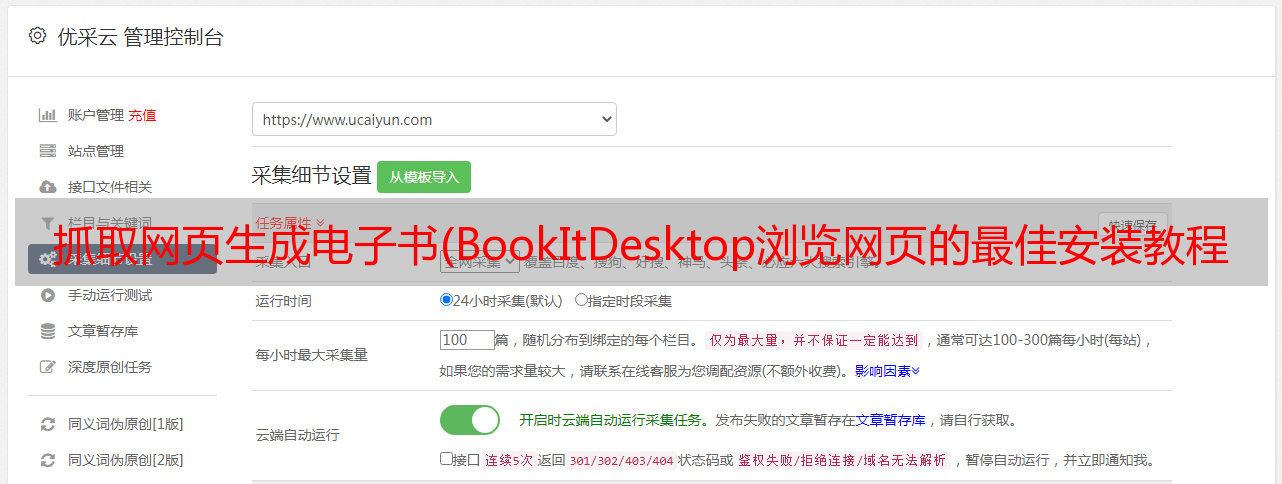Click the refresh icon for 同义词伪原创[1版]
Image resolution: width=1282 pixels, height=484 pixels.
[x=47, y=424]
